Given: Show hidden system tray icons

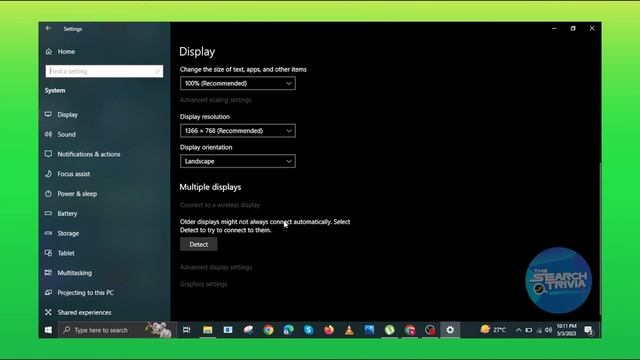Looking at the screenshot, I should point(518,330).
